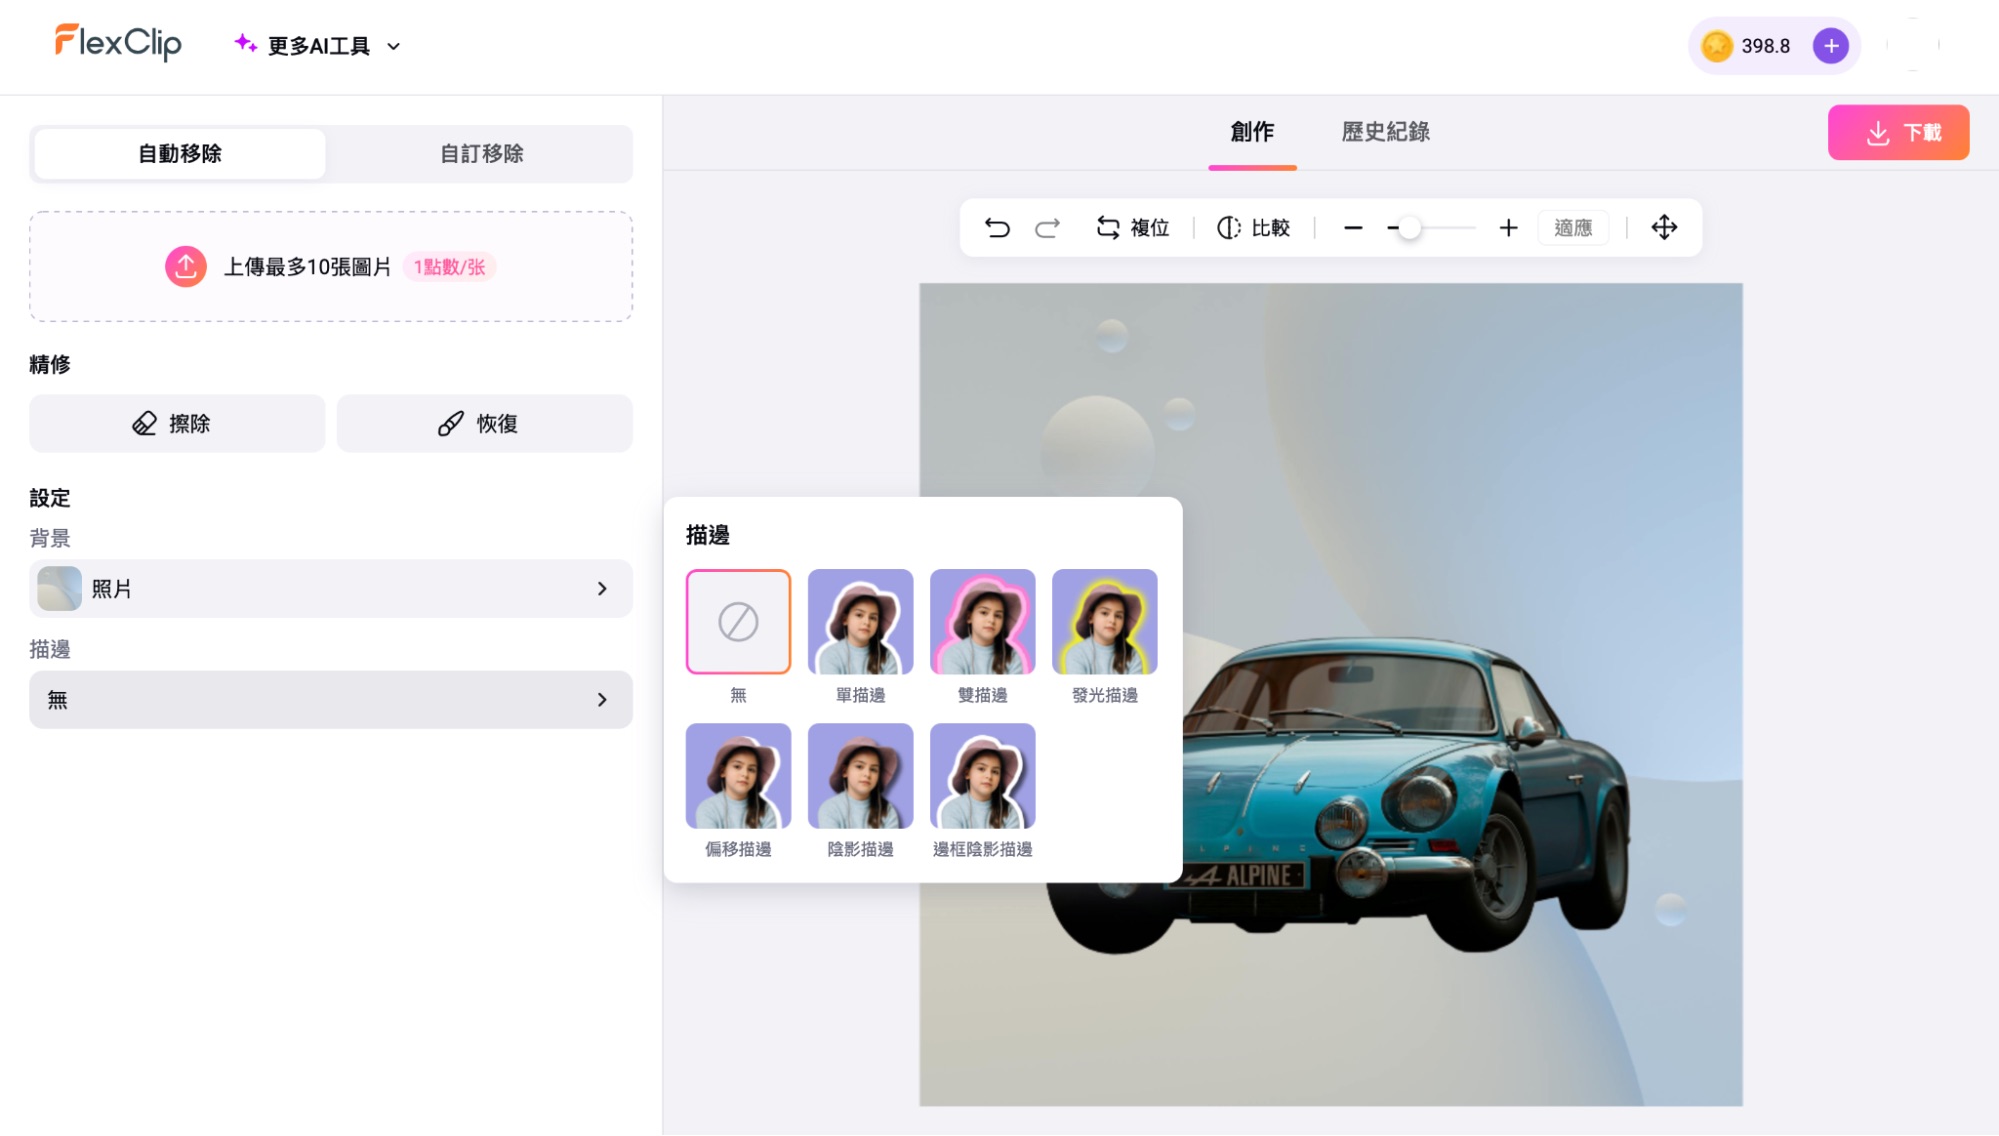Open the 更多AI工具 dropdown menu

pyautogui.click(x=318, y=46)
